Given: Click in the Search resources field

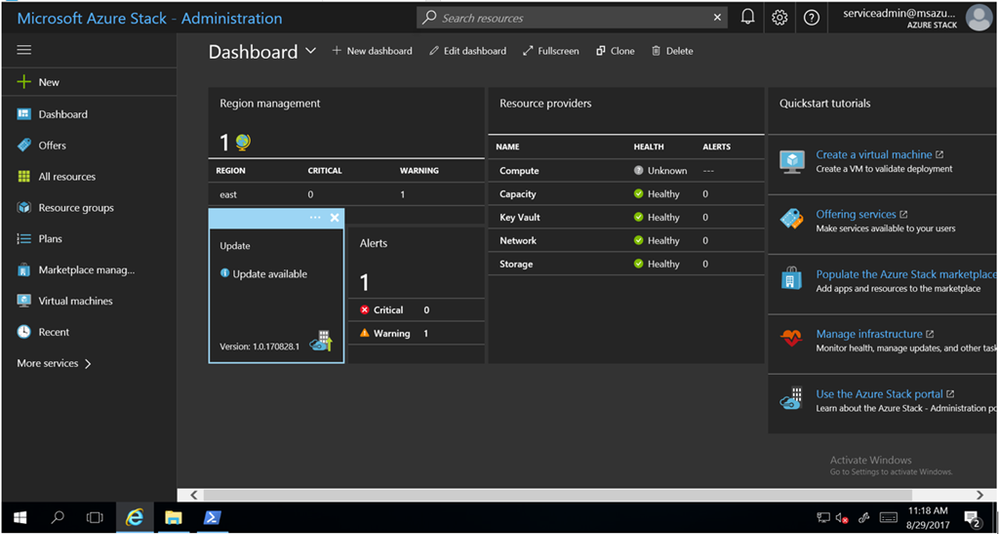Looking at the screenshot, I should point(573,18).
